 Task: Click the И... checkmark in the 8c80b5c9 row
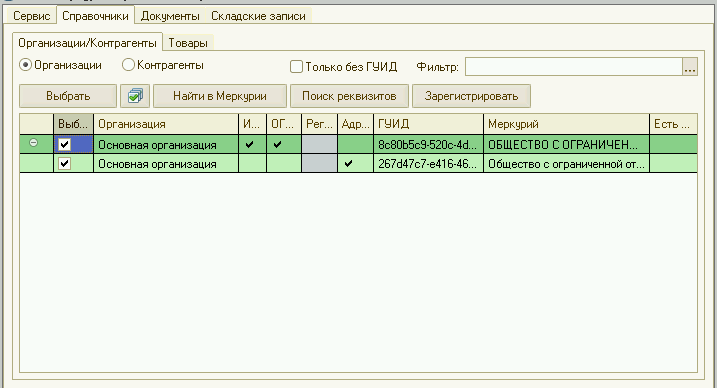point(250,144)
